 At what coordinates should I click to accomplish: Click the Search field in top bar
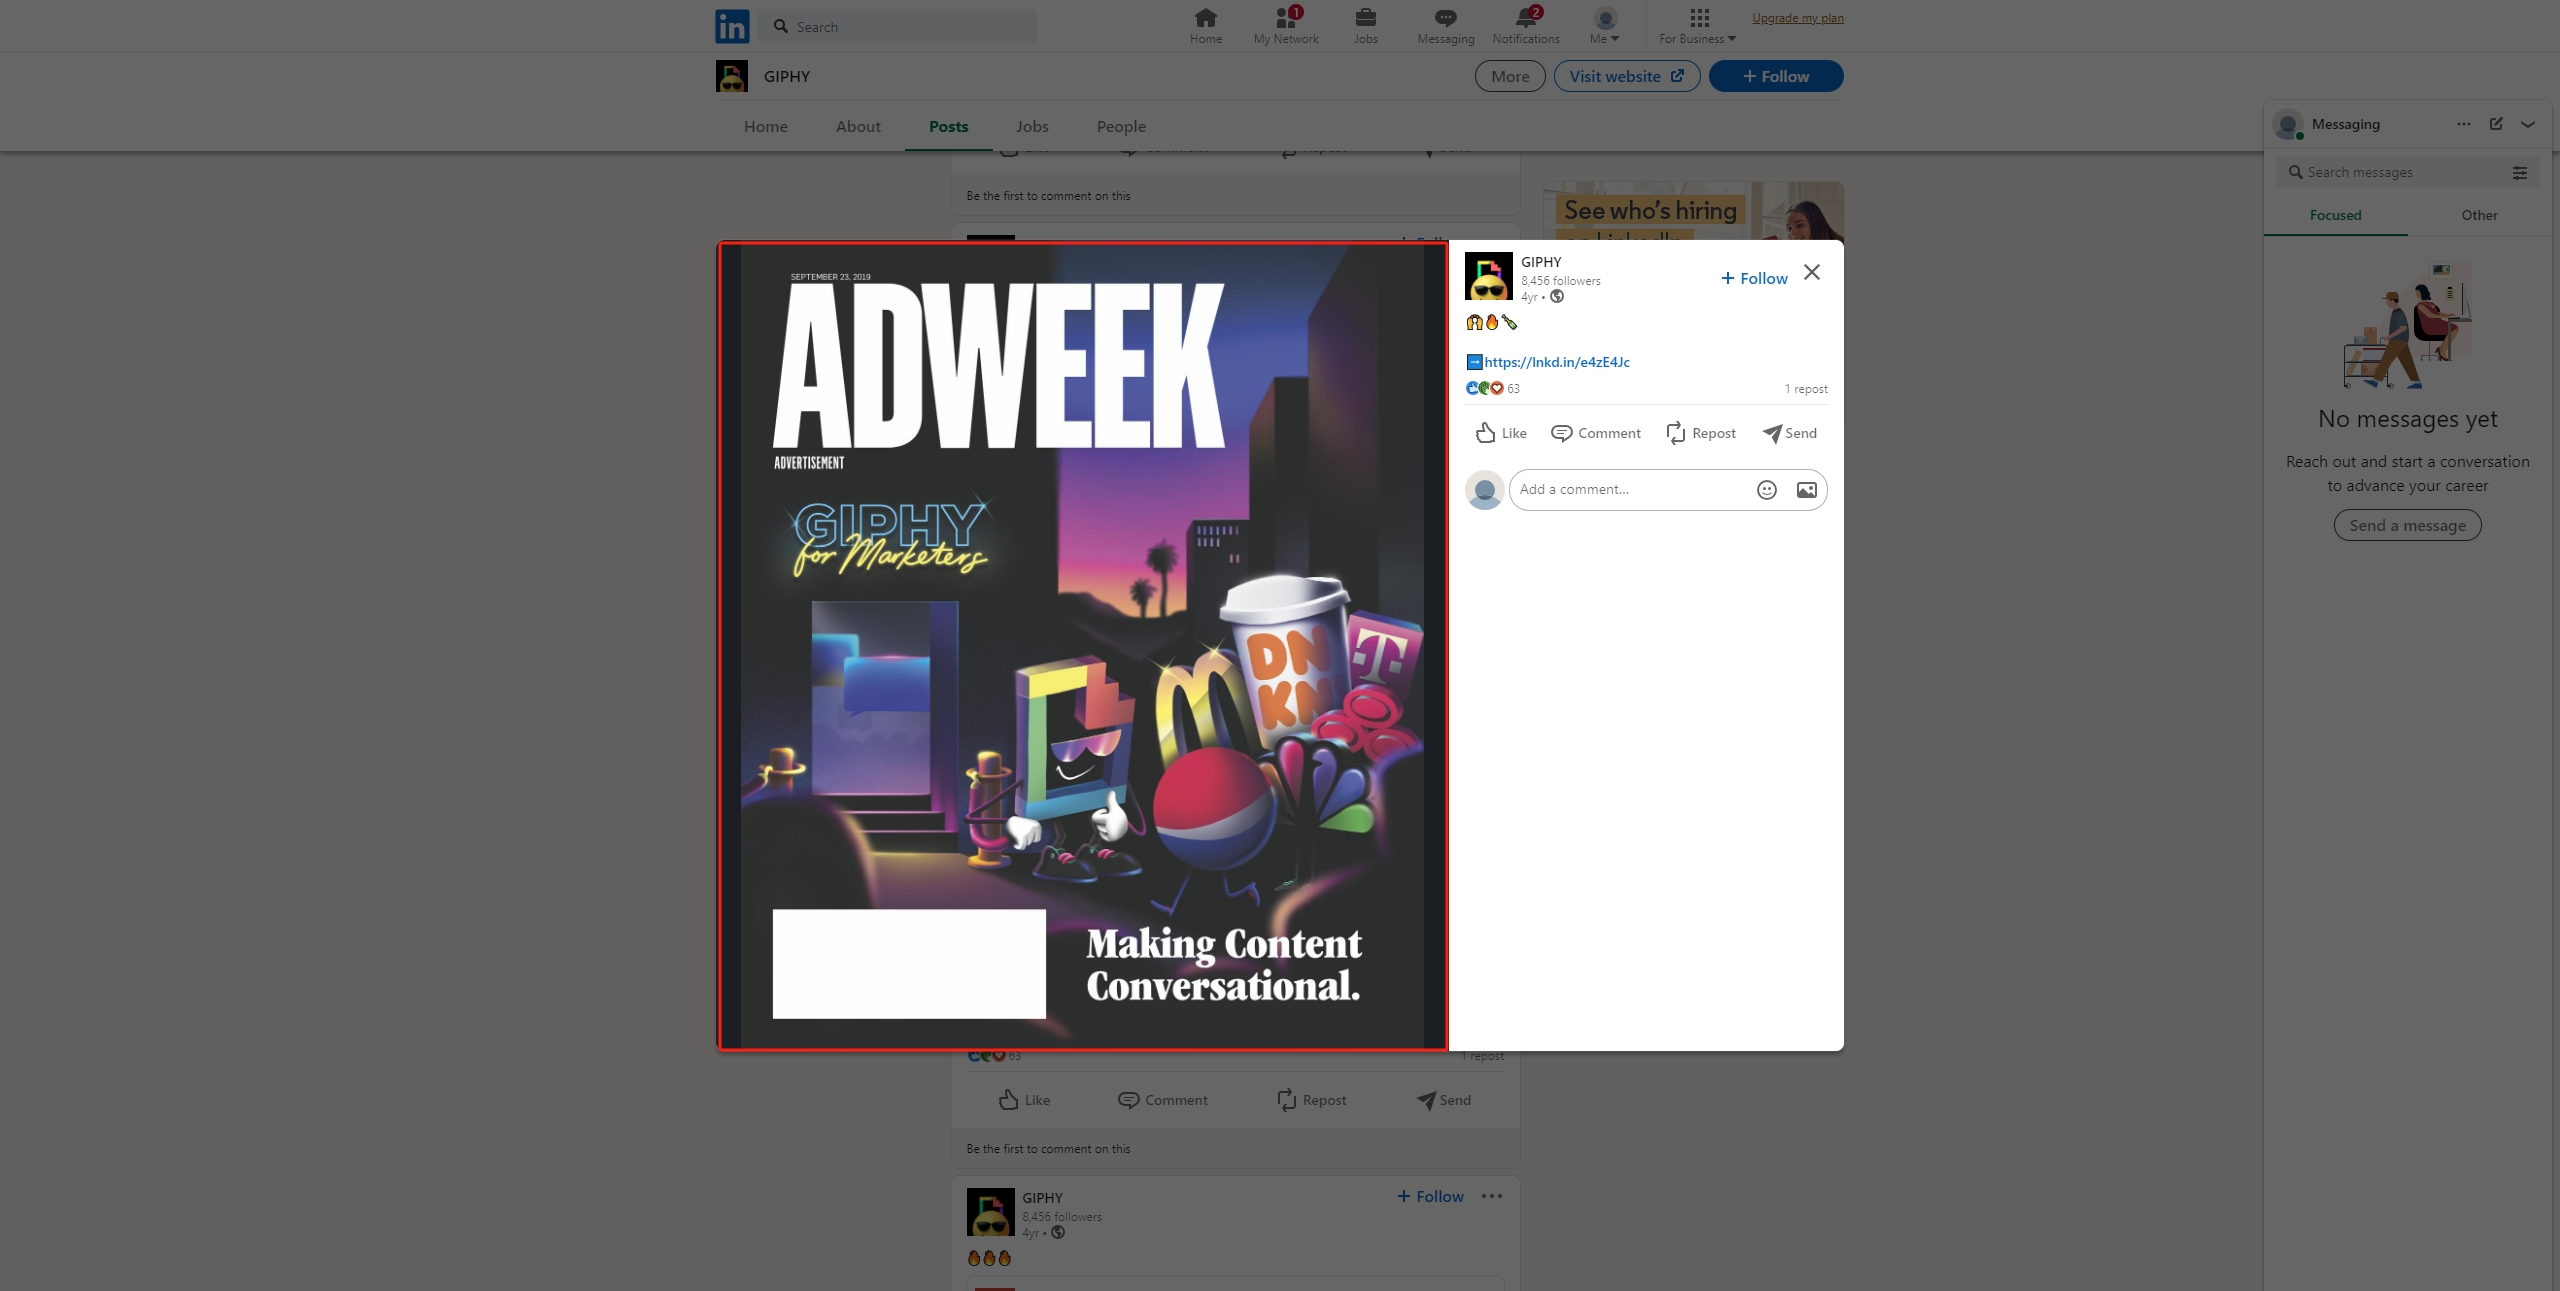tap(897, 27)
